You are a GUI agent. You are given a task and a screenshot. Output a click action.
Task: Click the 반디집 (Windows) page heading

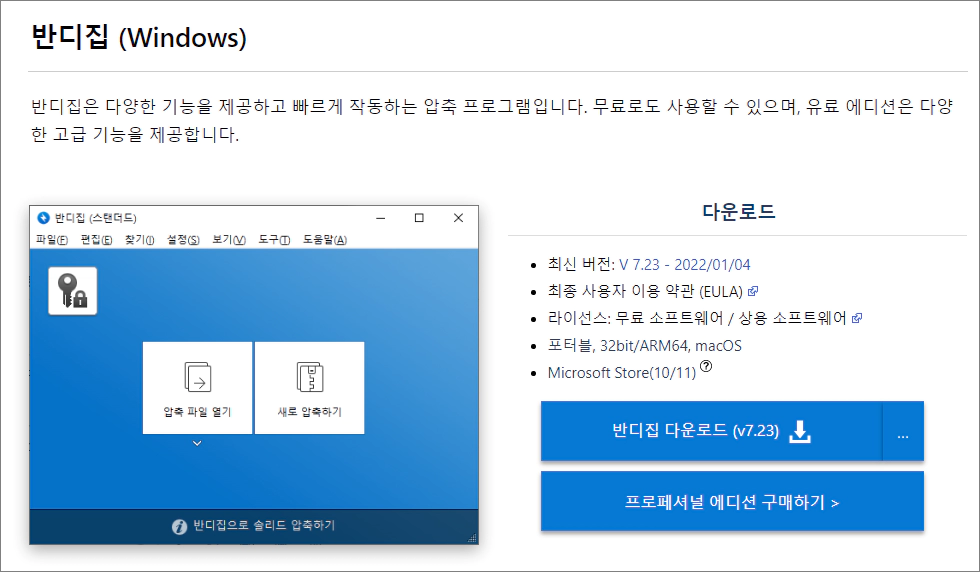click(x=139, y=37)
